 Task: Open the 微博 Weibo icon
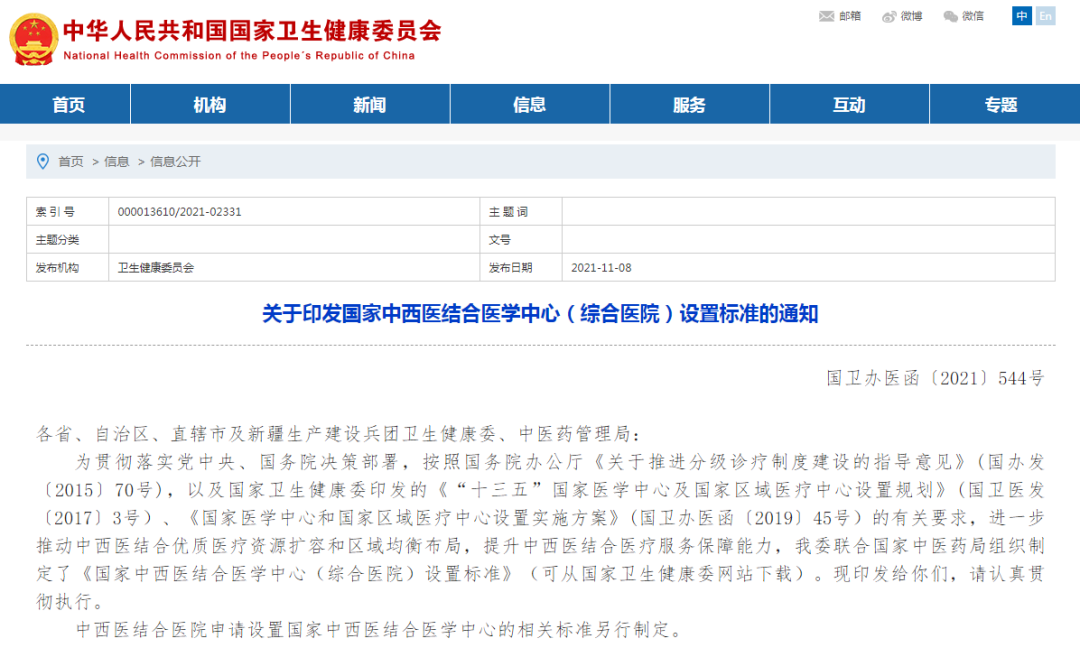tap(889, 16)
